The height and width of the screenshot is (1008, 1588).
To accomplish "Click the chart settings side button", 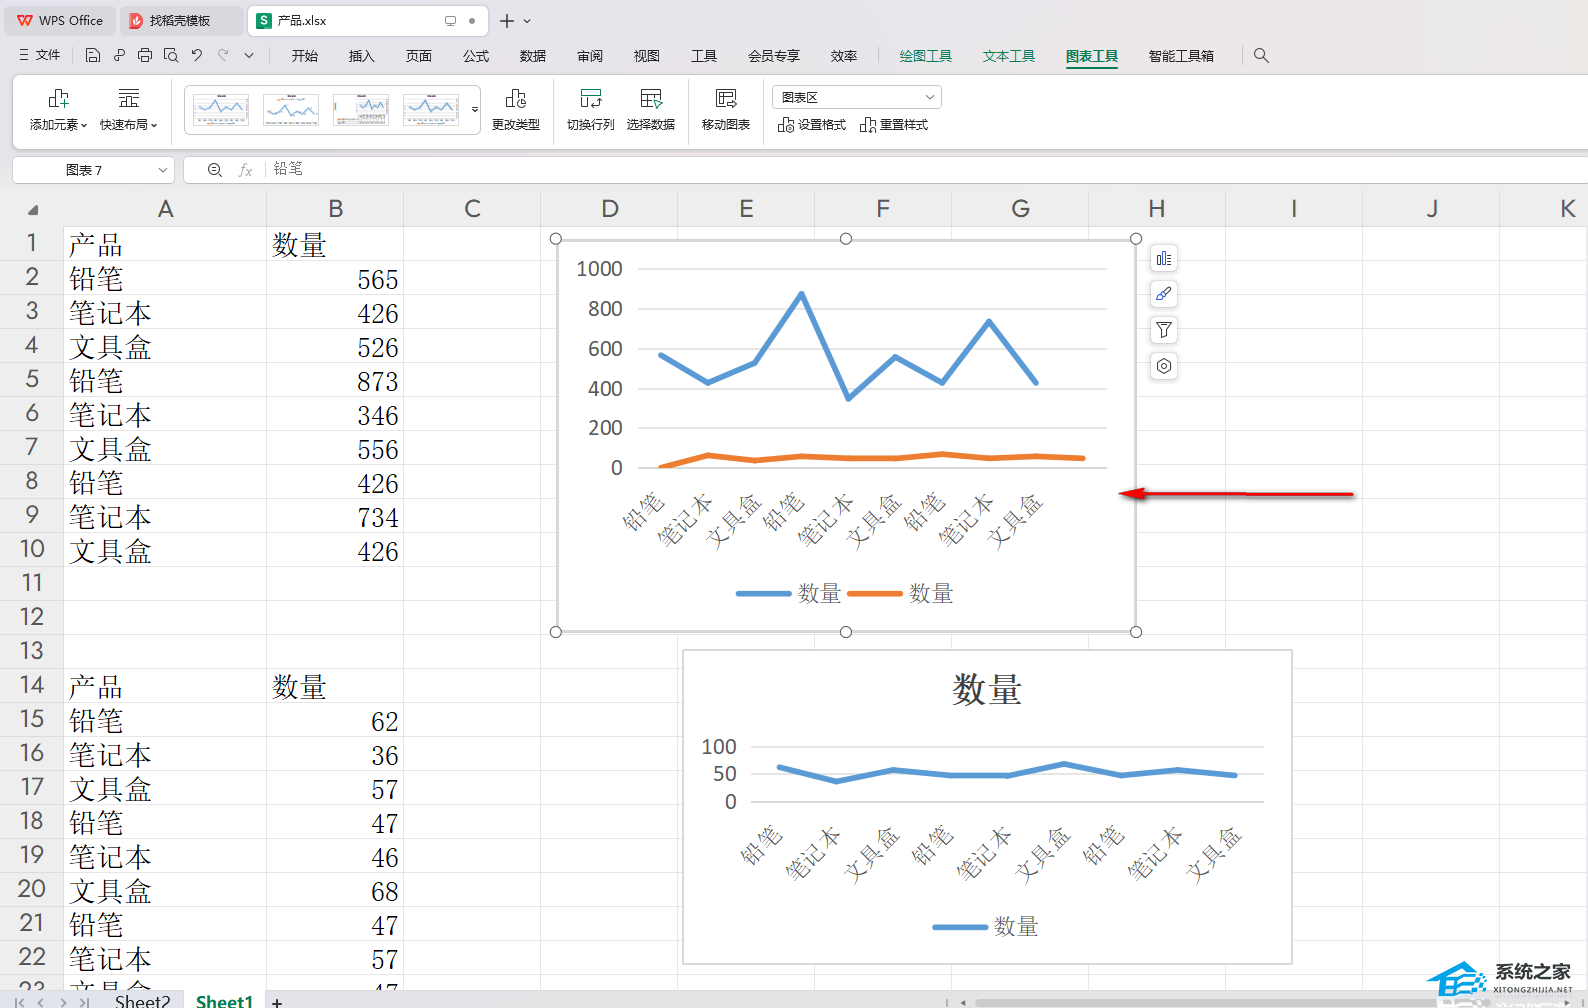I will point(1164,366).
